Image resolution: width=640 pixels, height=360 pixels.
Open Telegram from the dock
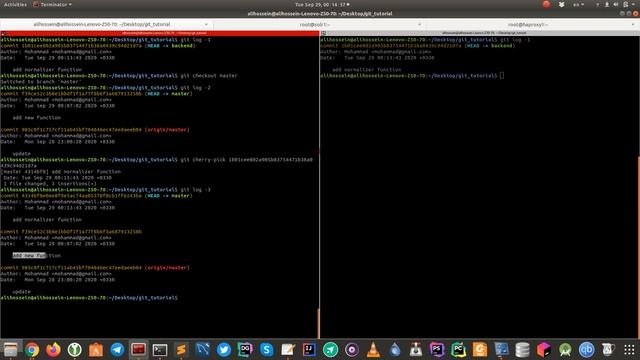click(x=117, y=350)
